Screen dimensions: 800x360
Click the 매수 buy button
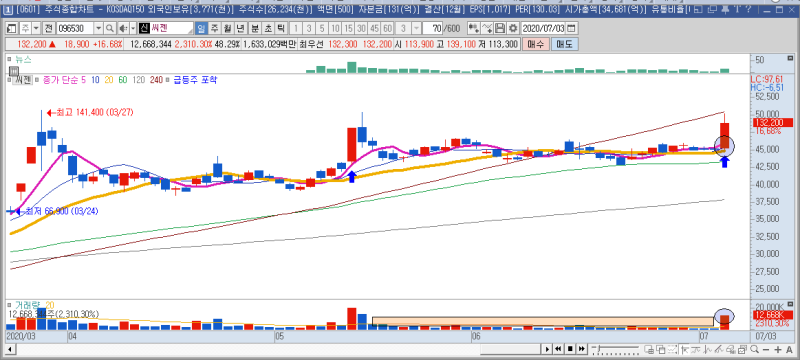coord(536,44)
